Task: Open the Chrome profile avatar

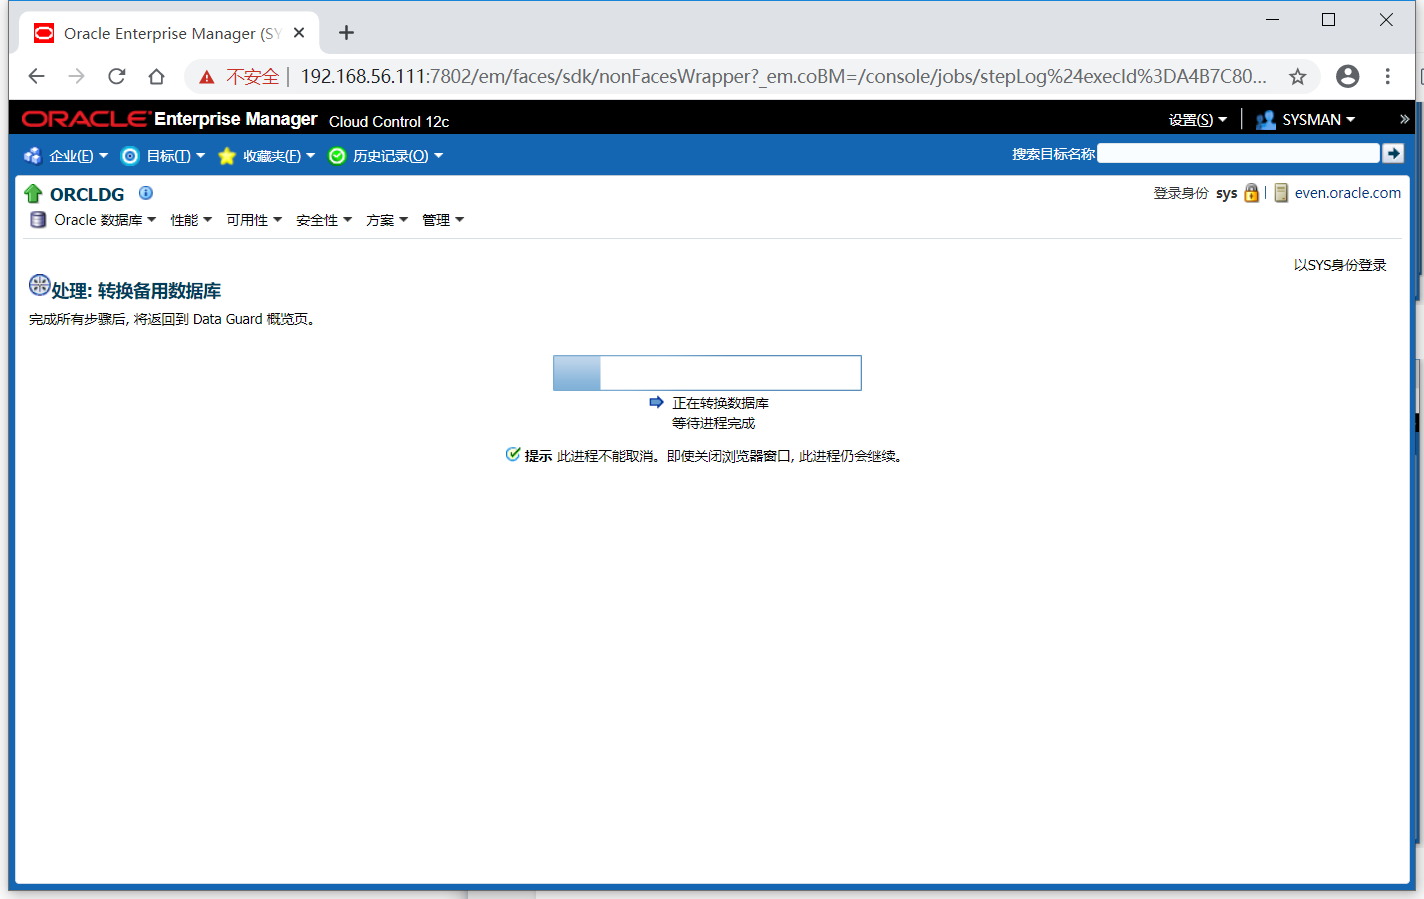Action: coord(1348,76)
